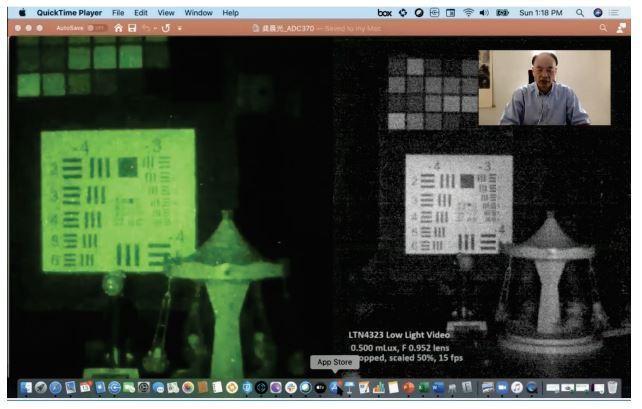Toggle the Wi-Fi status menu icon
Screen dimensions: 642x409
pos(468,13)
